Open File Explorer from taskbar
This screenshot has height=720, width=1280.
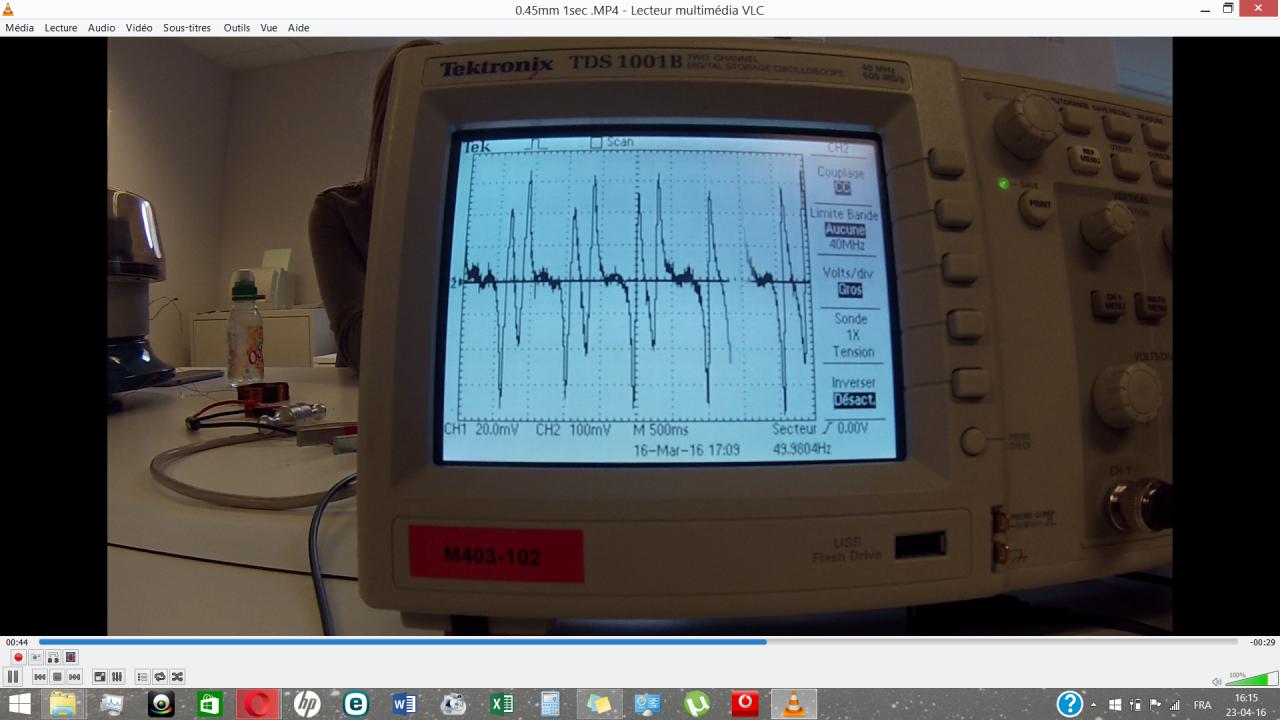[x=63, y=704]
